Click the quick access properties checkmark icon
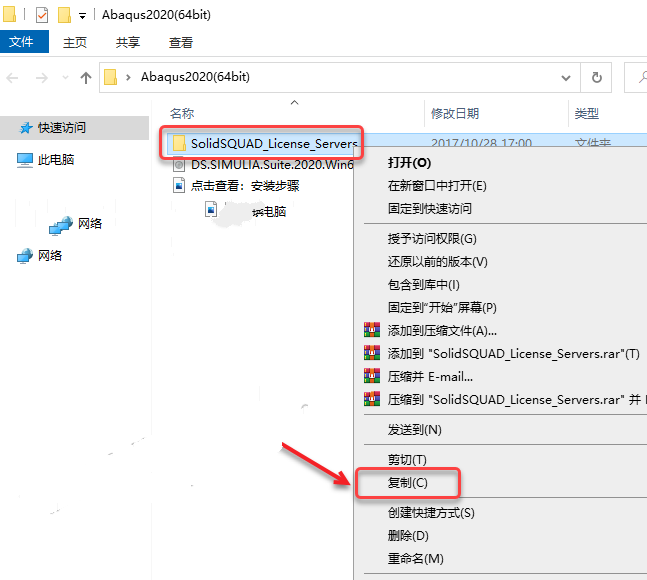Screen dimensions: 647x580 click(x=42, y=15)
